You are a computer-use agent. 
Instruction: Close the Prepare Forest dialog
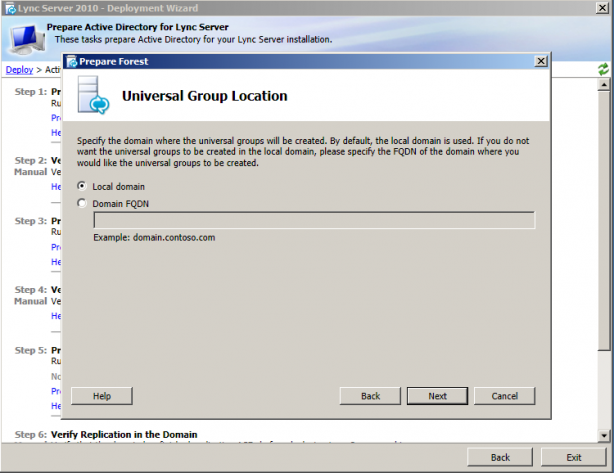(x=541, y=61)
